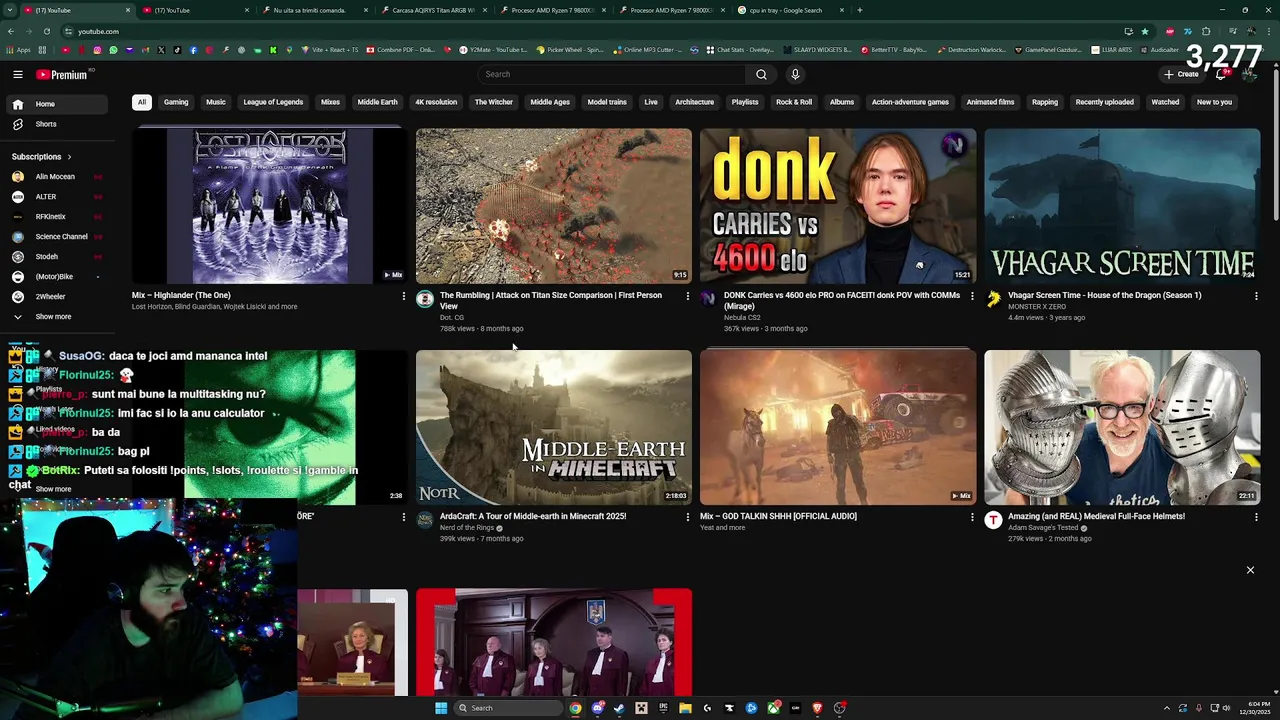This screenshot has width=1280, height=720.
Task: Click the search magnifier button
Action: point(761,74)
